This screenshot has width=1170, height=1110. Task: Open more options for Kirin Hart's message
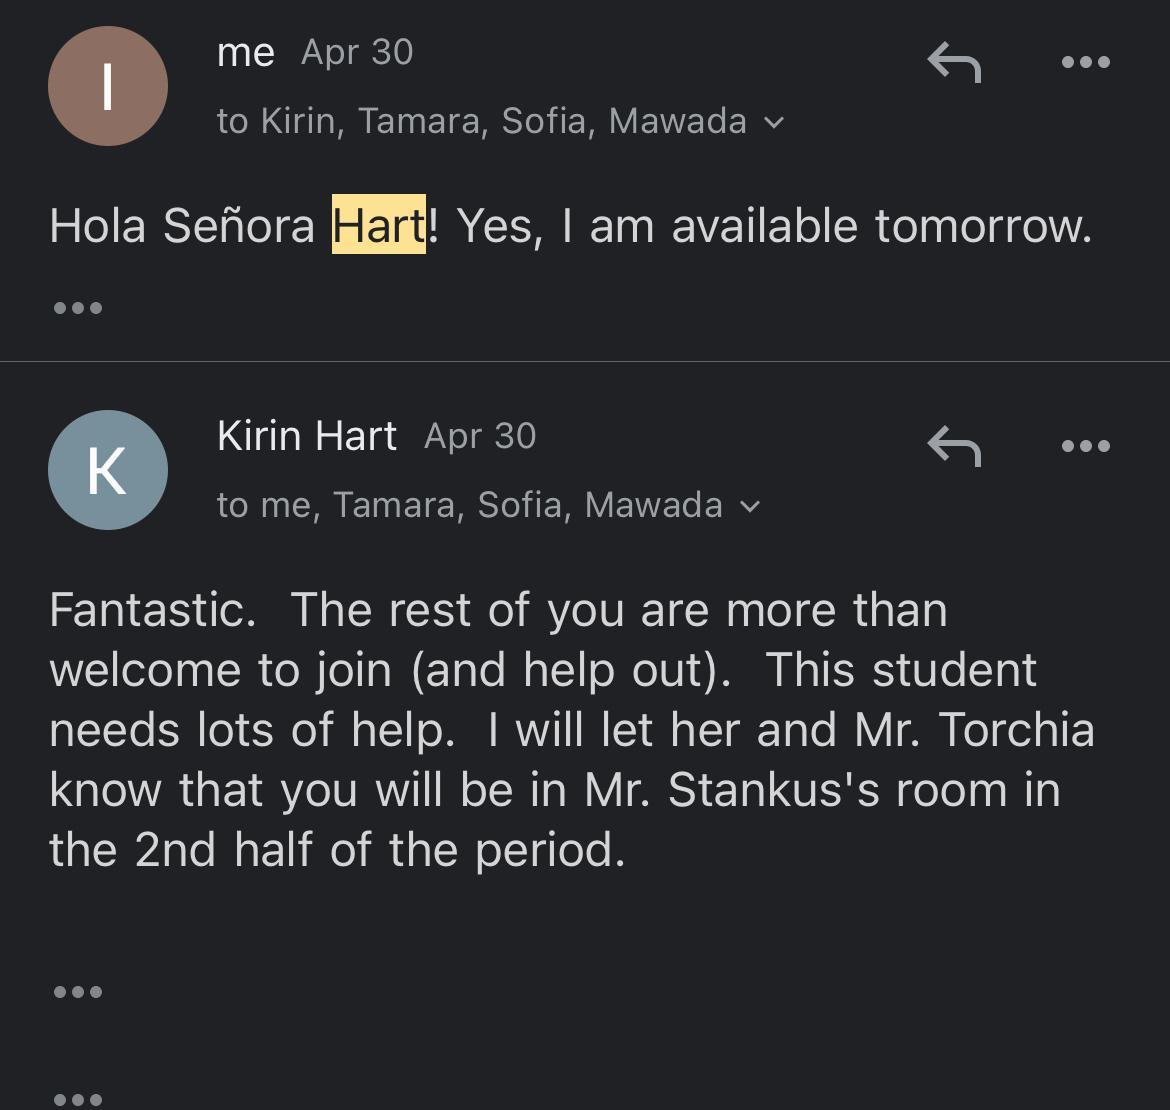[1085, 446]
